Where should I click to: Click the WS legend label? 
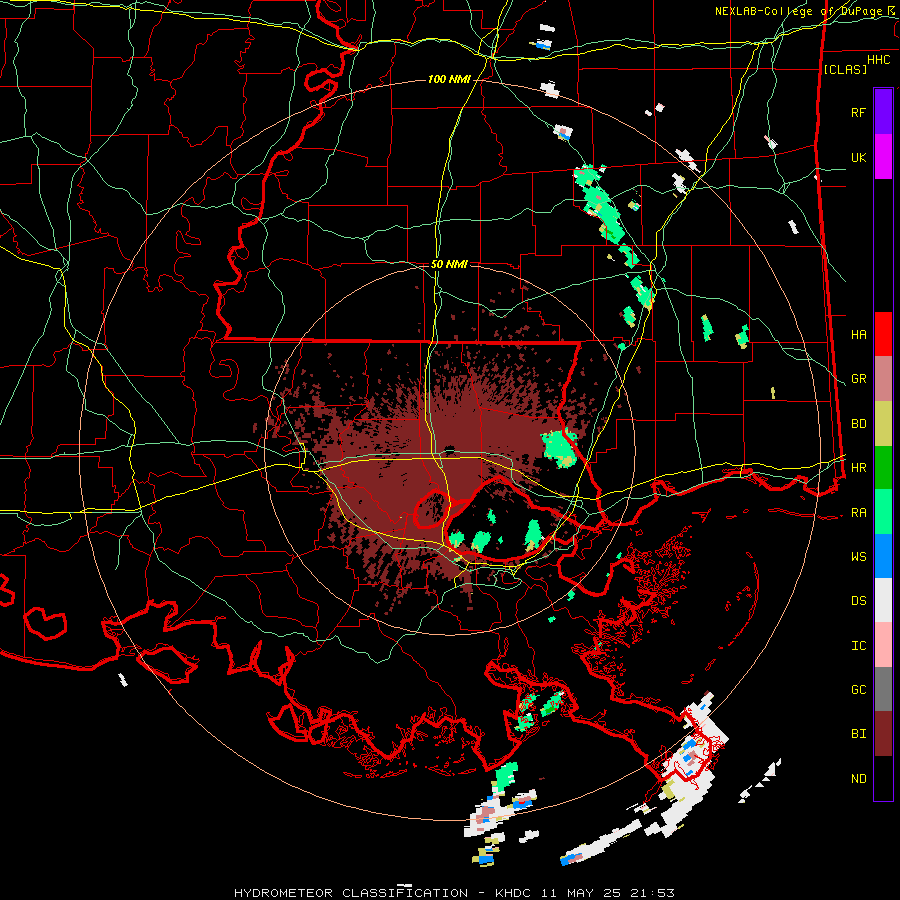tap(858, 557)
